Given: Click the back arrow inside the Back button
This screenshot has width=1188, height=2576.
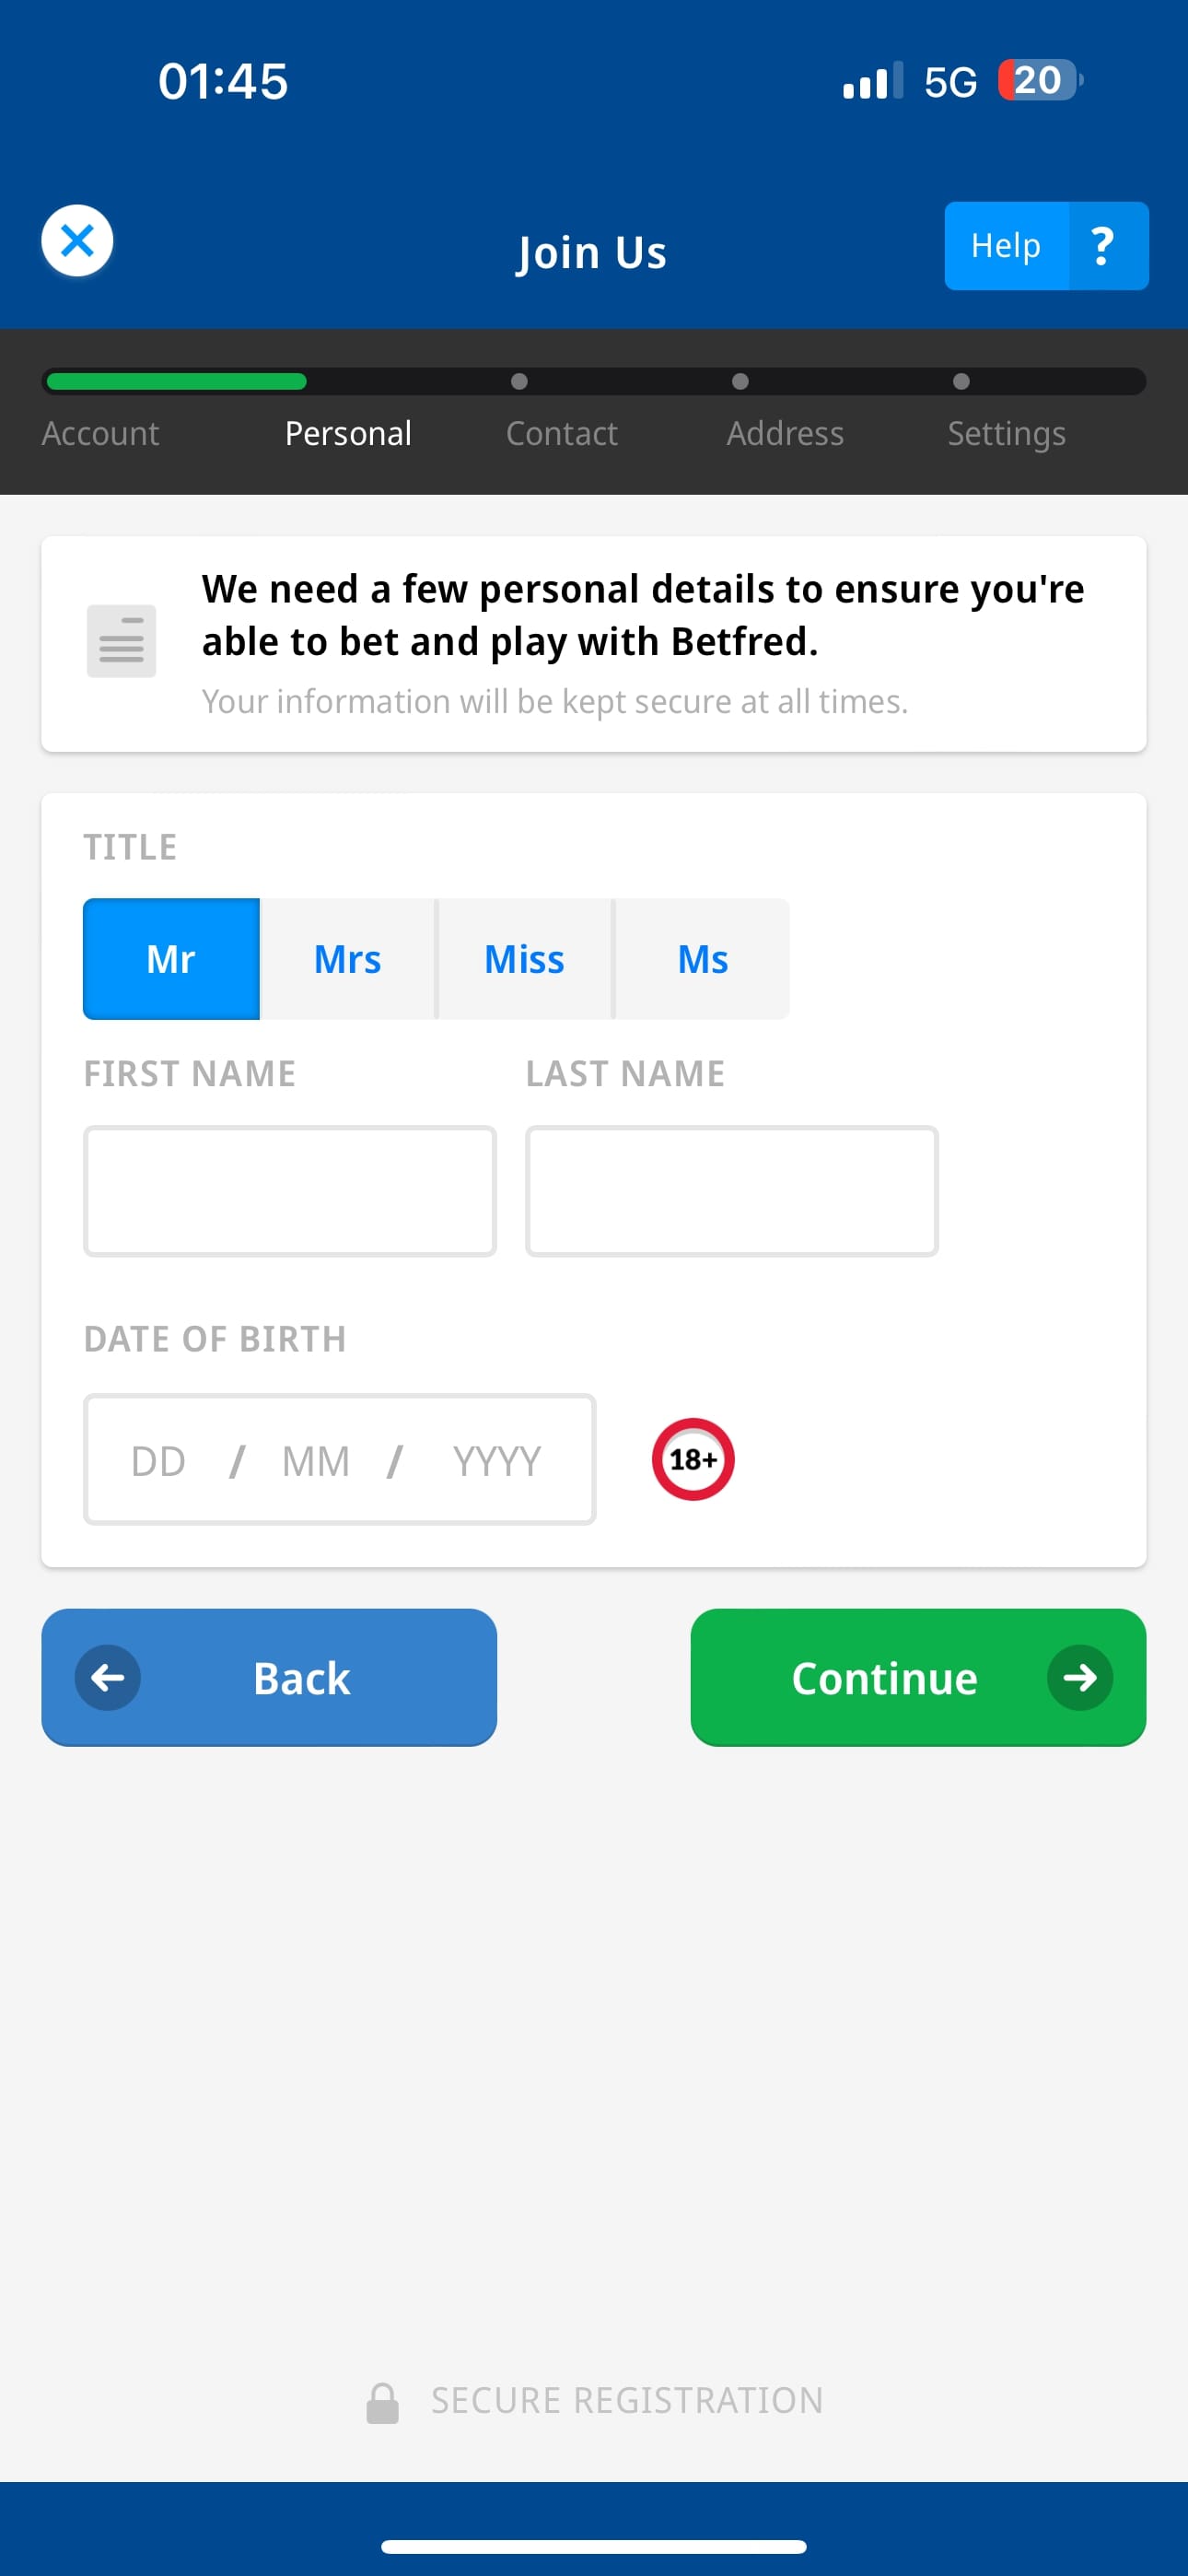Looking at the screenshot, I should [107, 1678].
